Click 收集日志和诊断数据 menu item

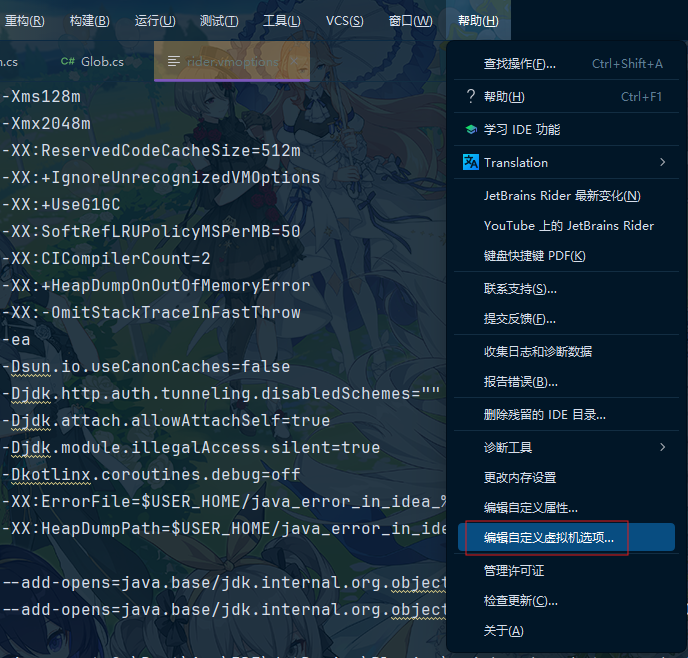tap(537, 351)
